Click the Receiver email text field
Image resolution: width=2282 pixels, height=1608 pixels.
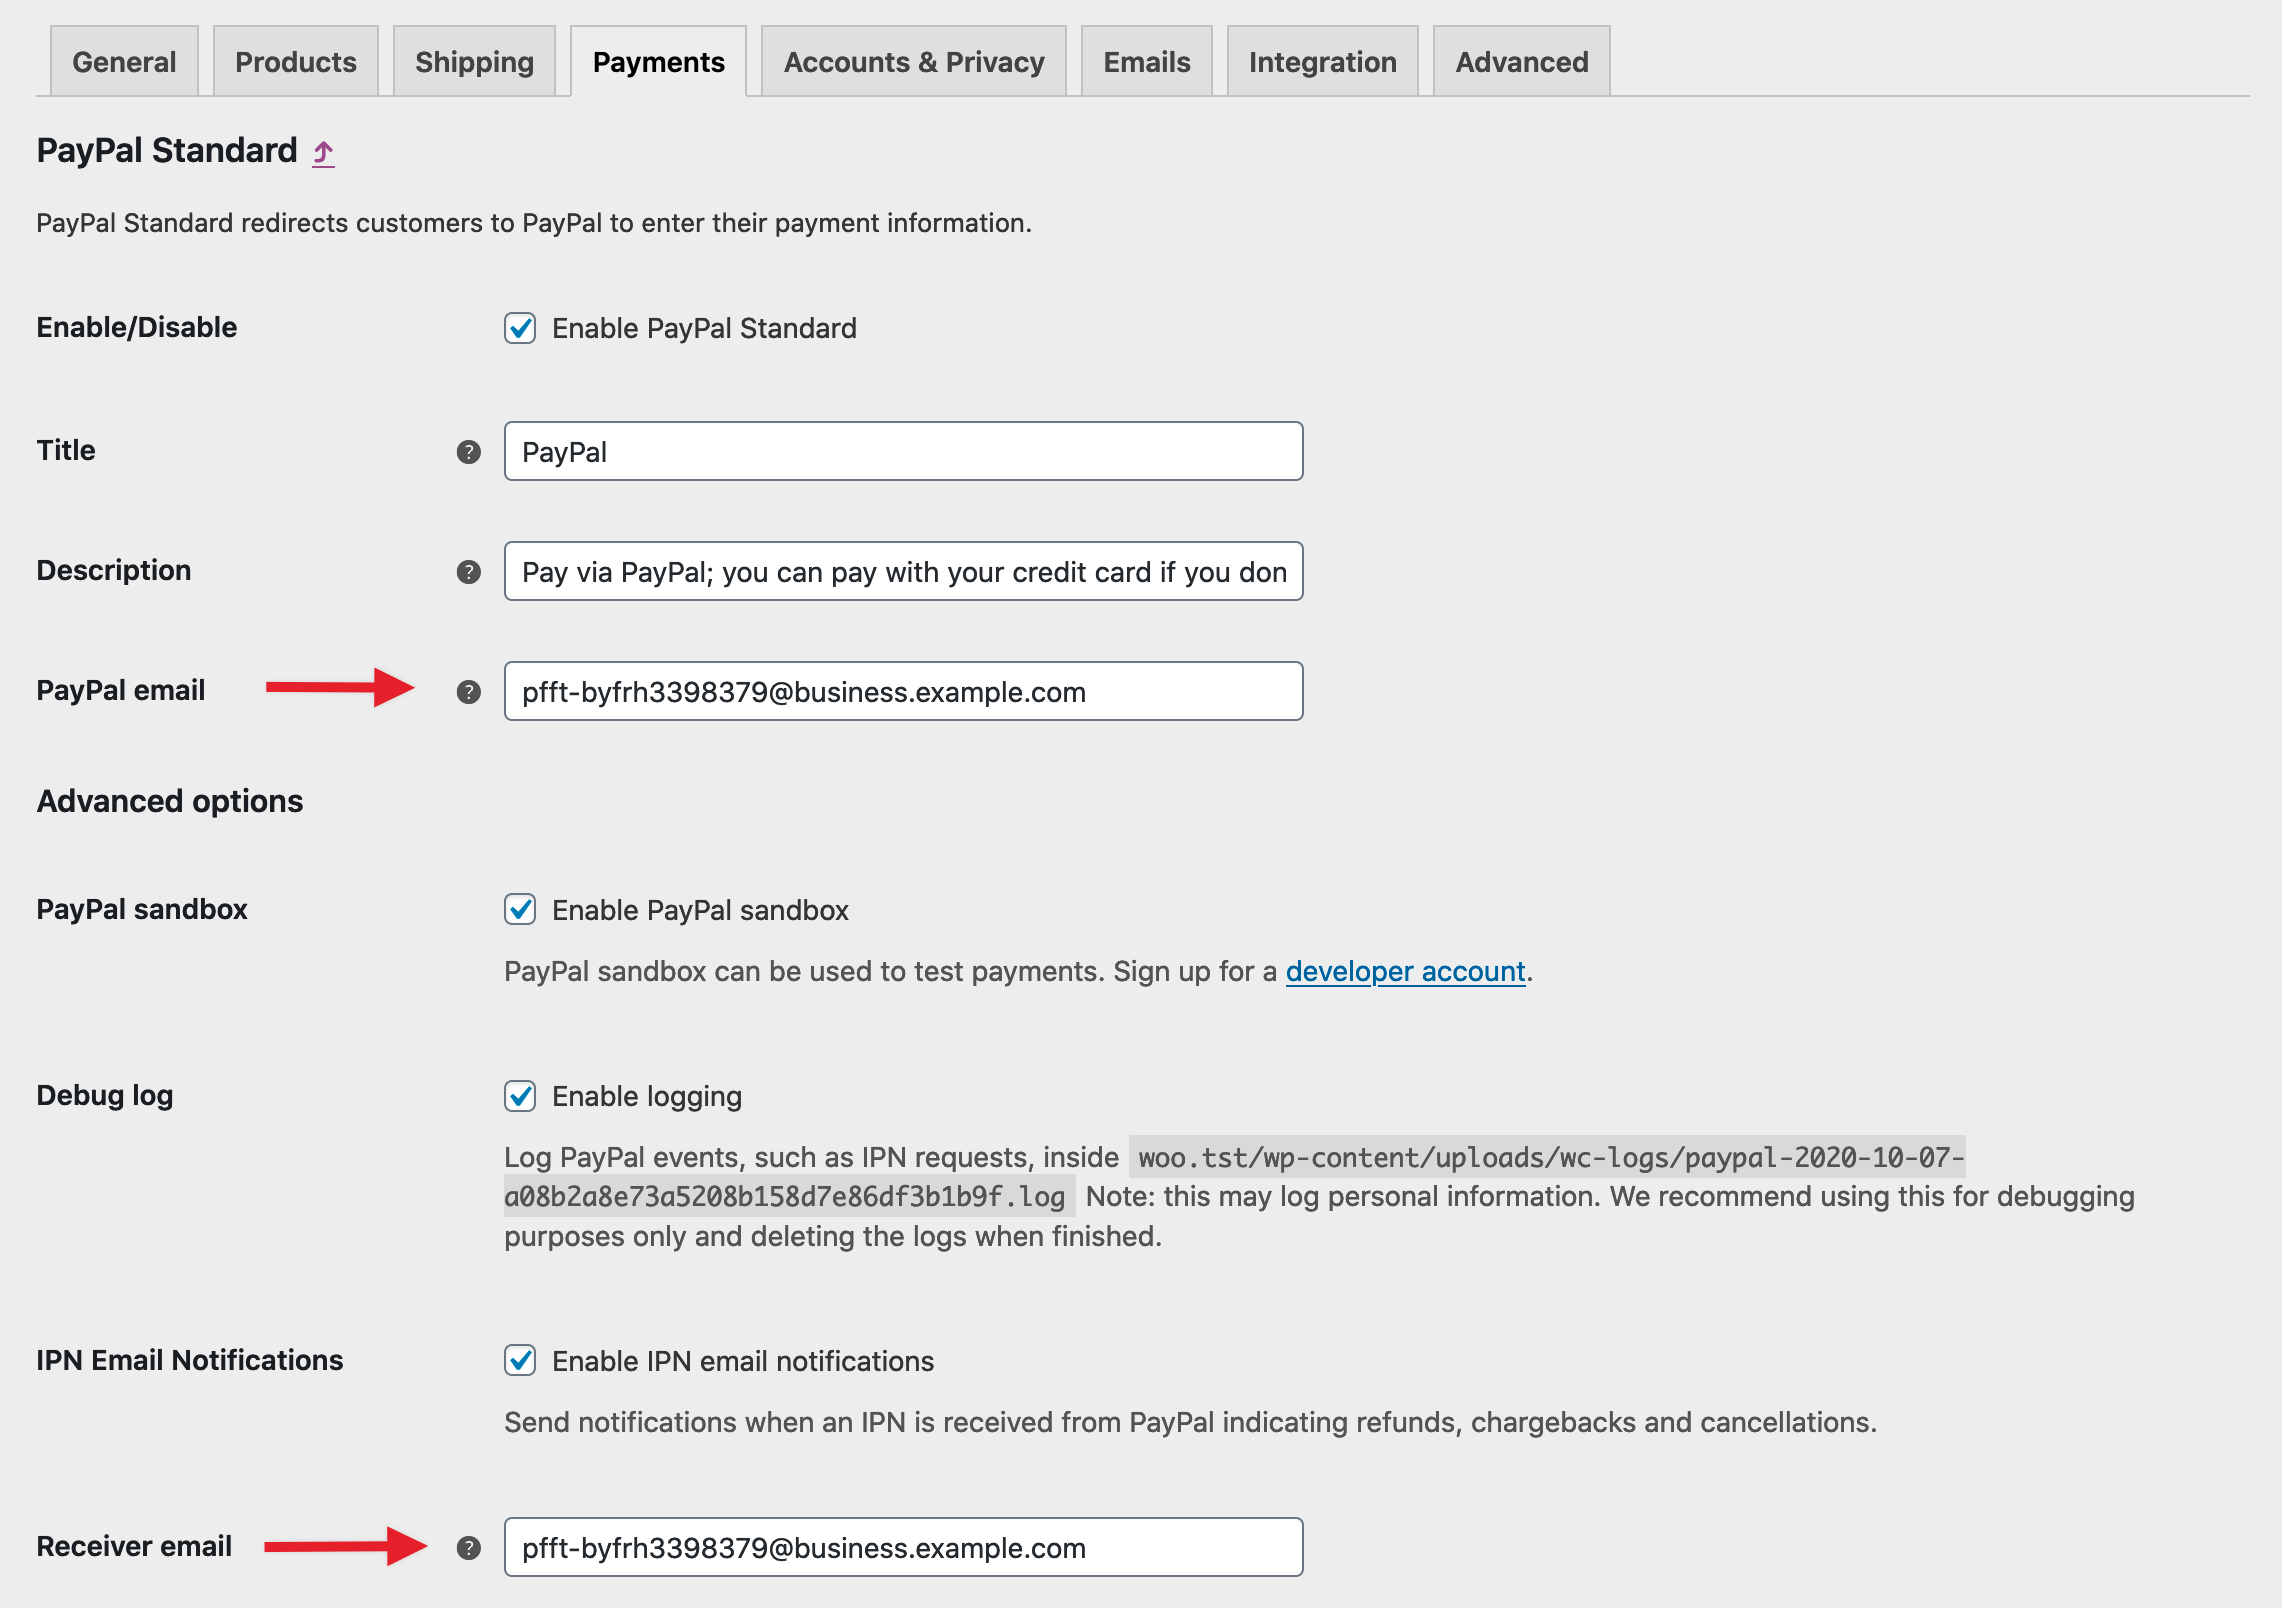click(x=900, y=1546)
